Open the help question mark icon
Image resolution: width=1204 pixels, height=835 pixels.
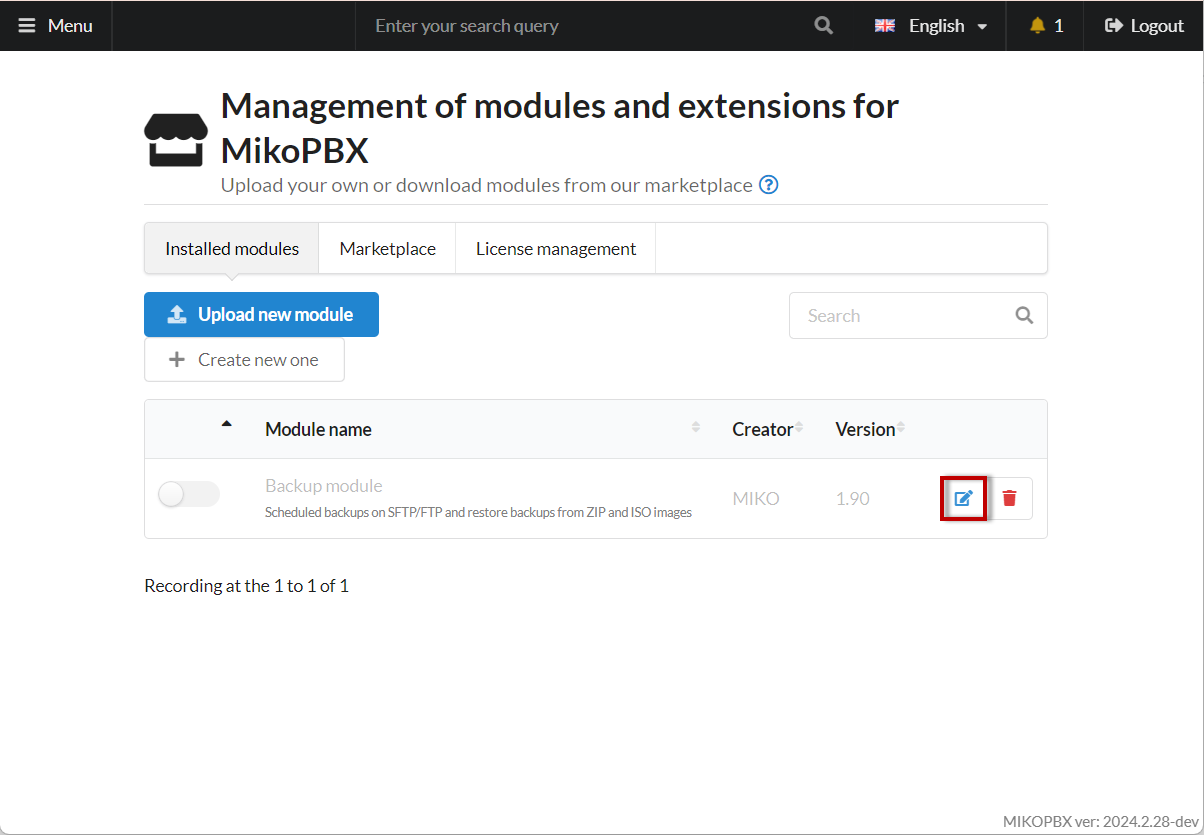tap(768, 185)
